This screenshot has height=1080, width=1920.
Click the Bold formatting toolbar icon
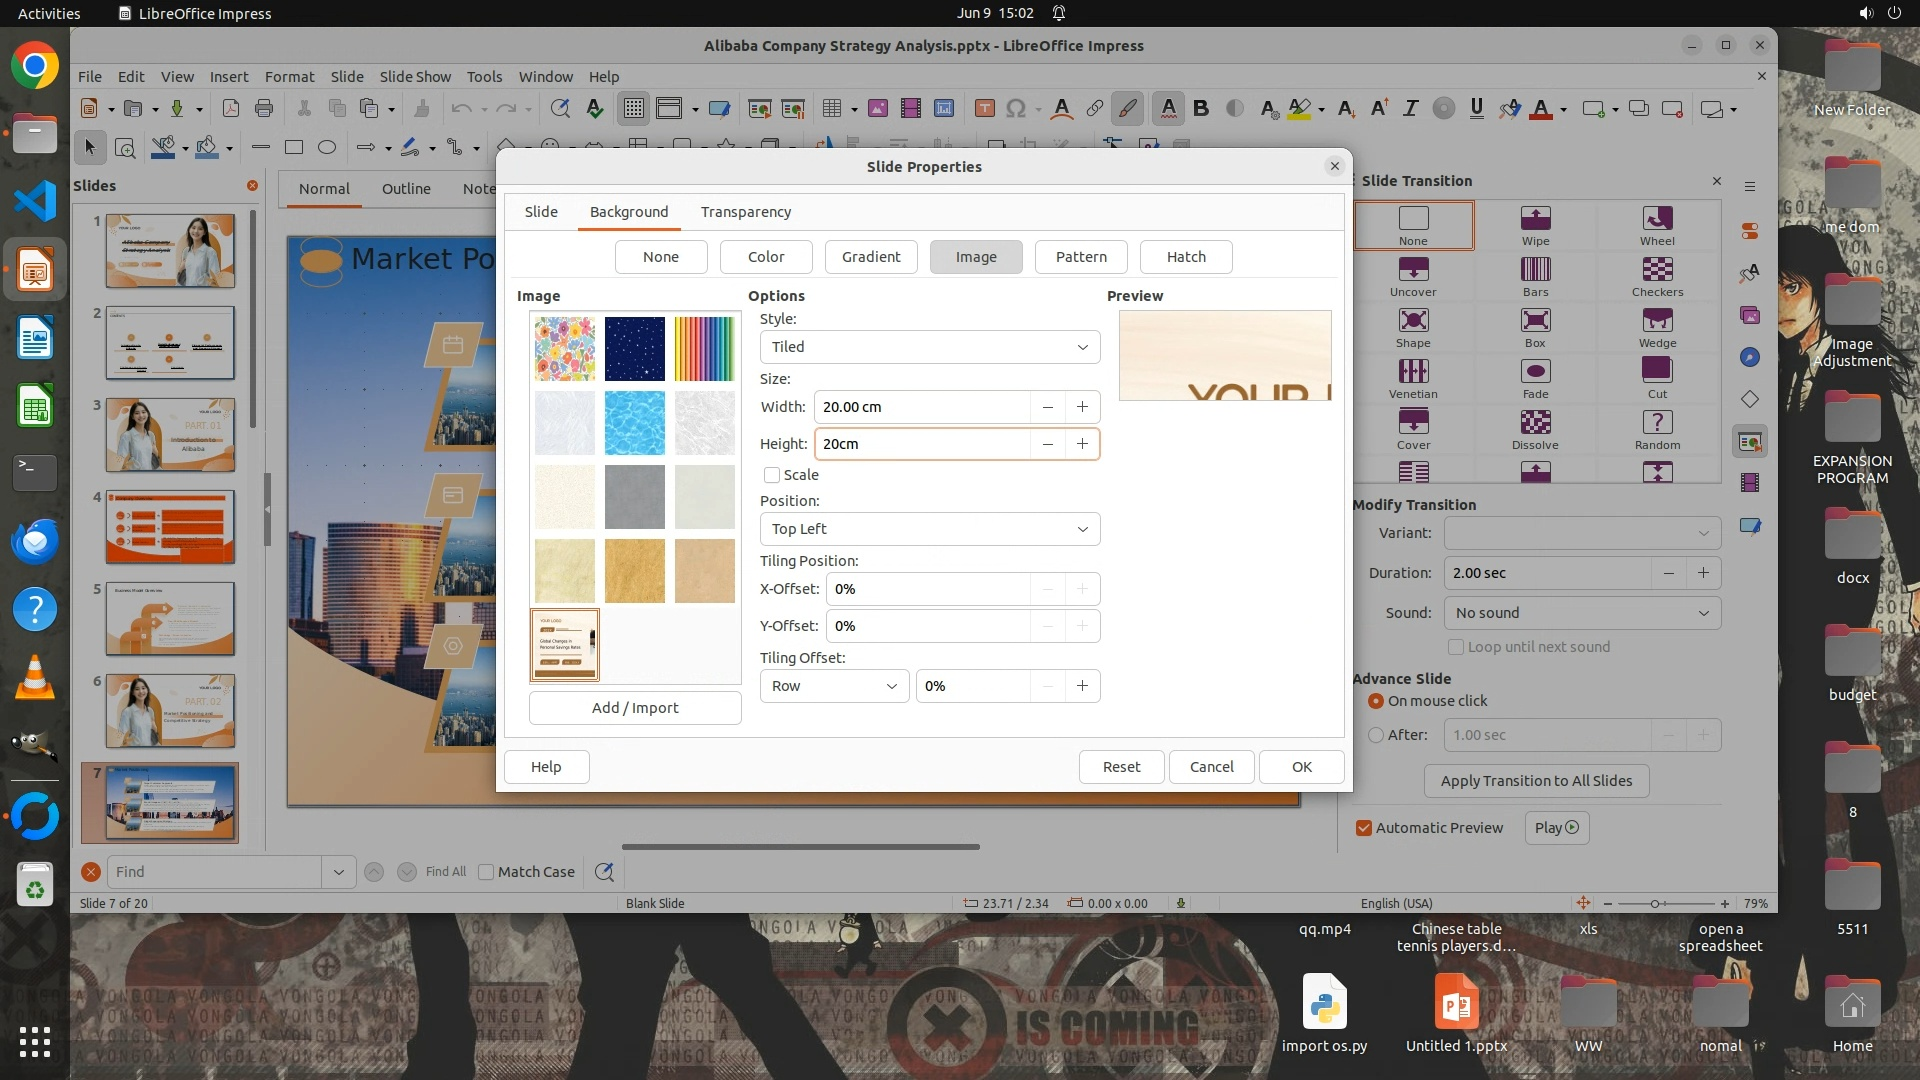click(x=1201, y=109)
